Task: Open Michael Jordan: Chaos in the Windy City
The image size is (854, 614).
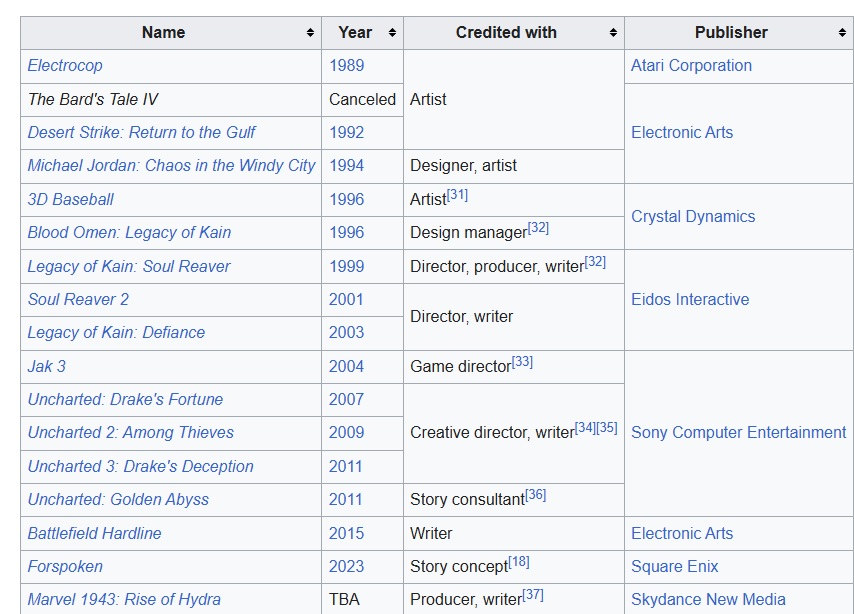Action: 172,166
